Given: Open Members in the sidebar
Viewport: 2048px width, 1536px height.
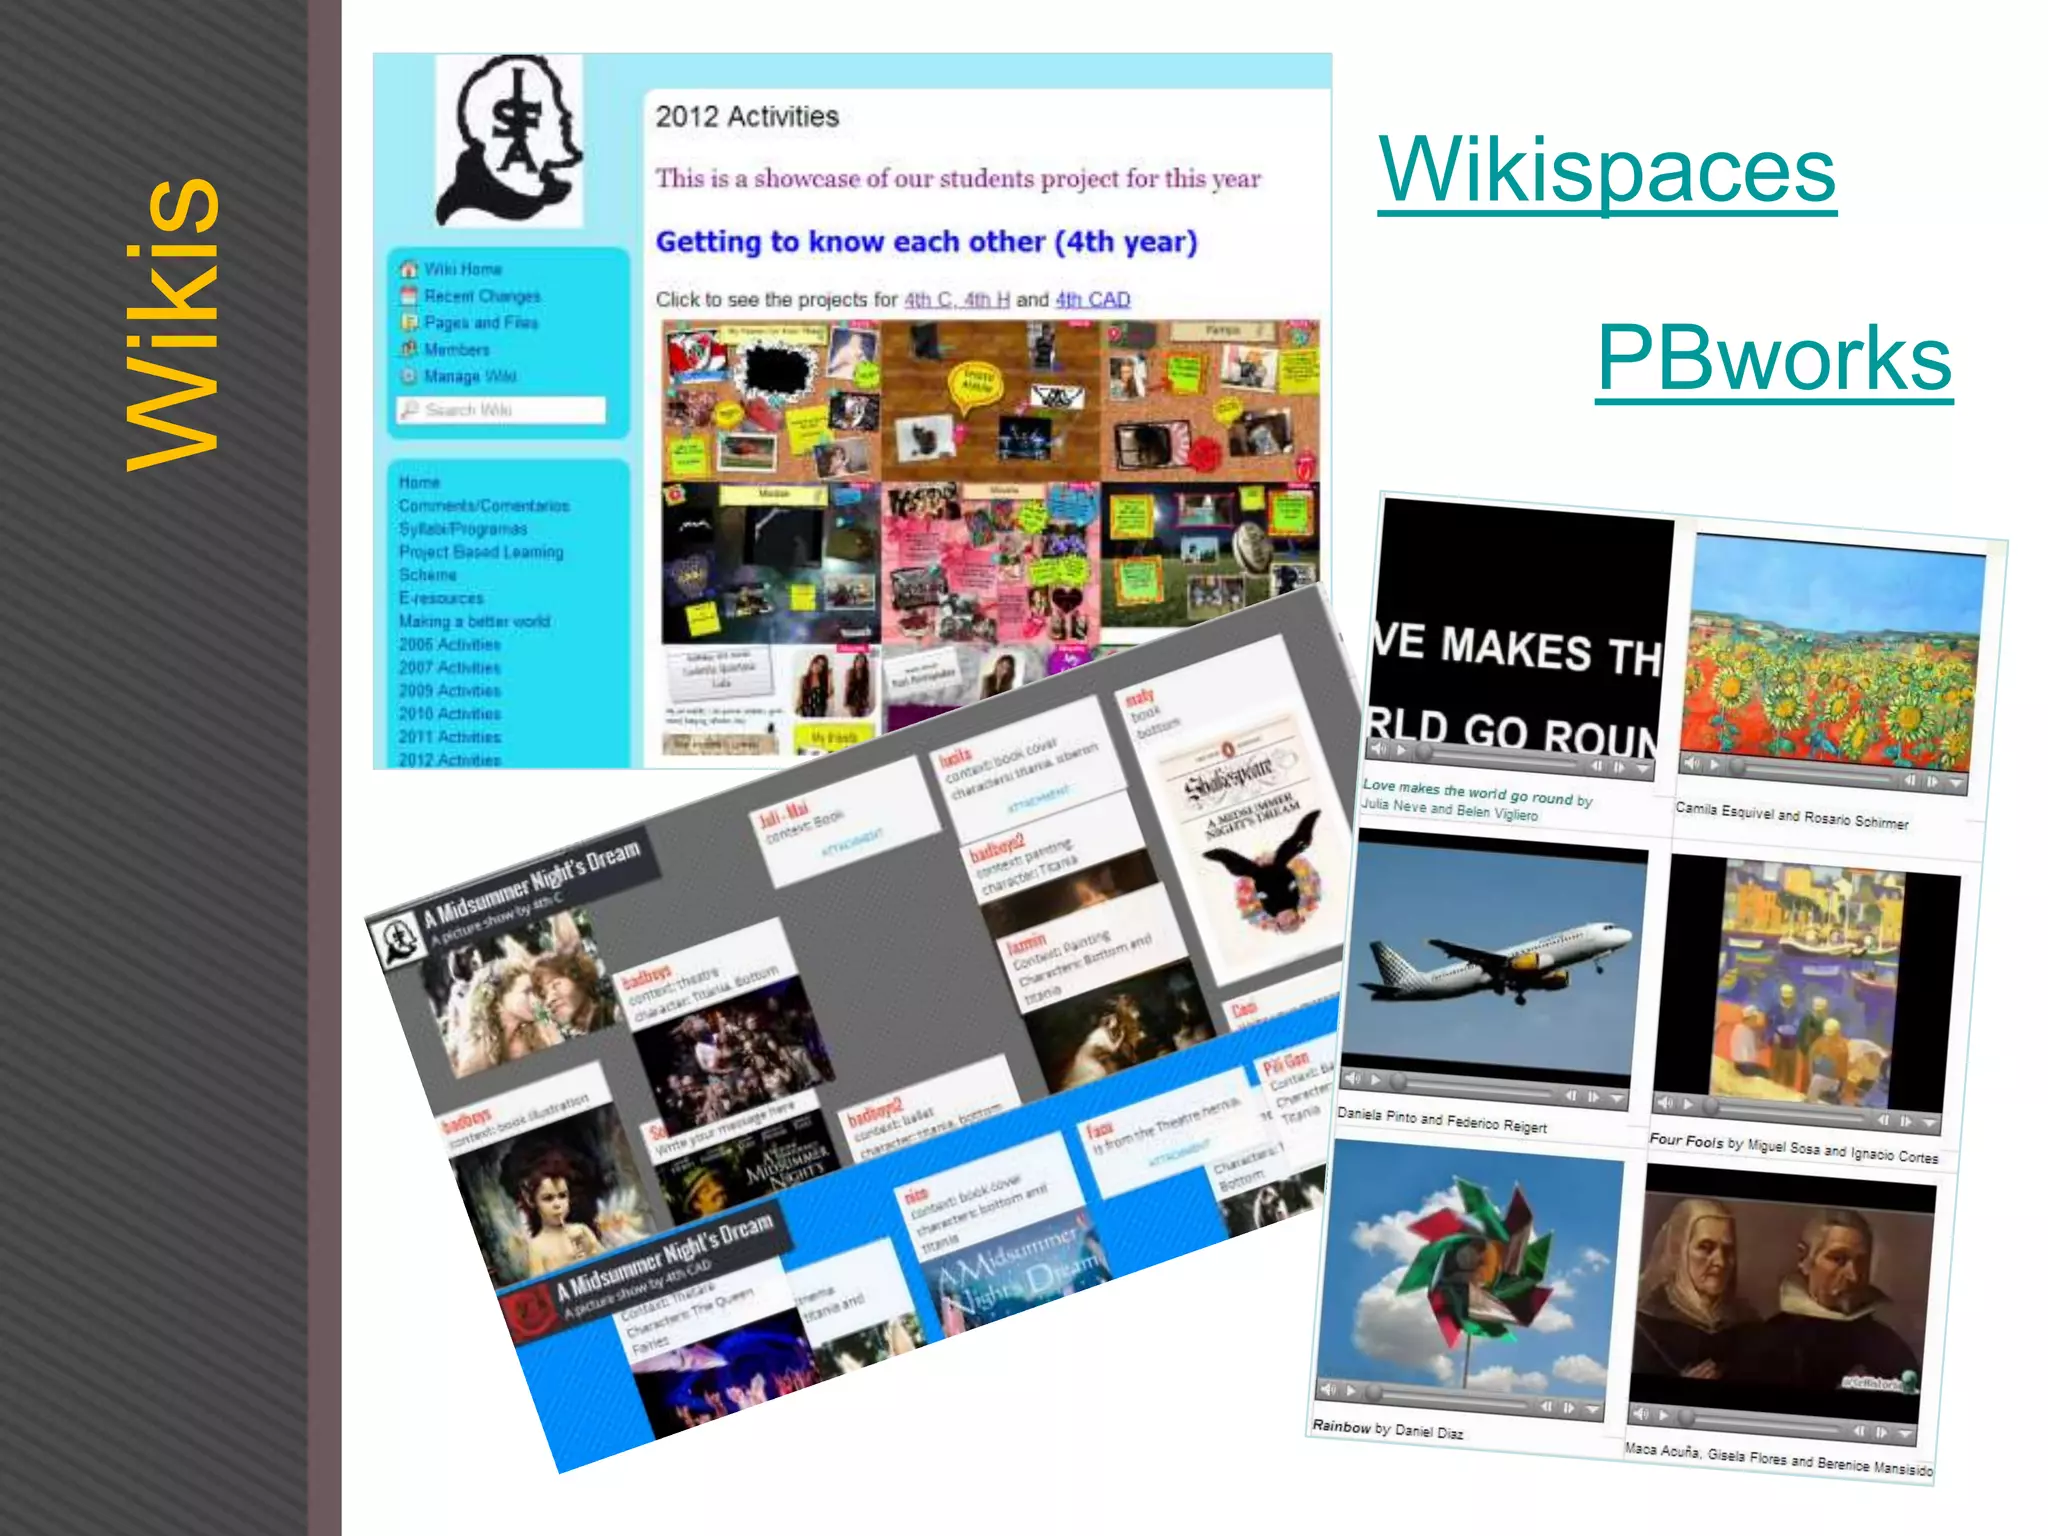Looking at the screenshot, I should pos(457,350).
